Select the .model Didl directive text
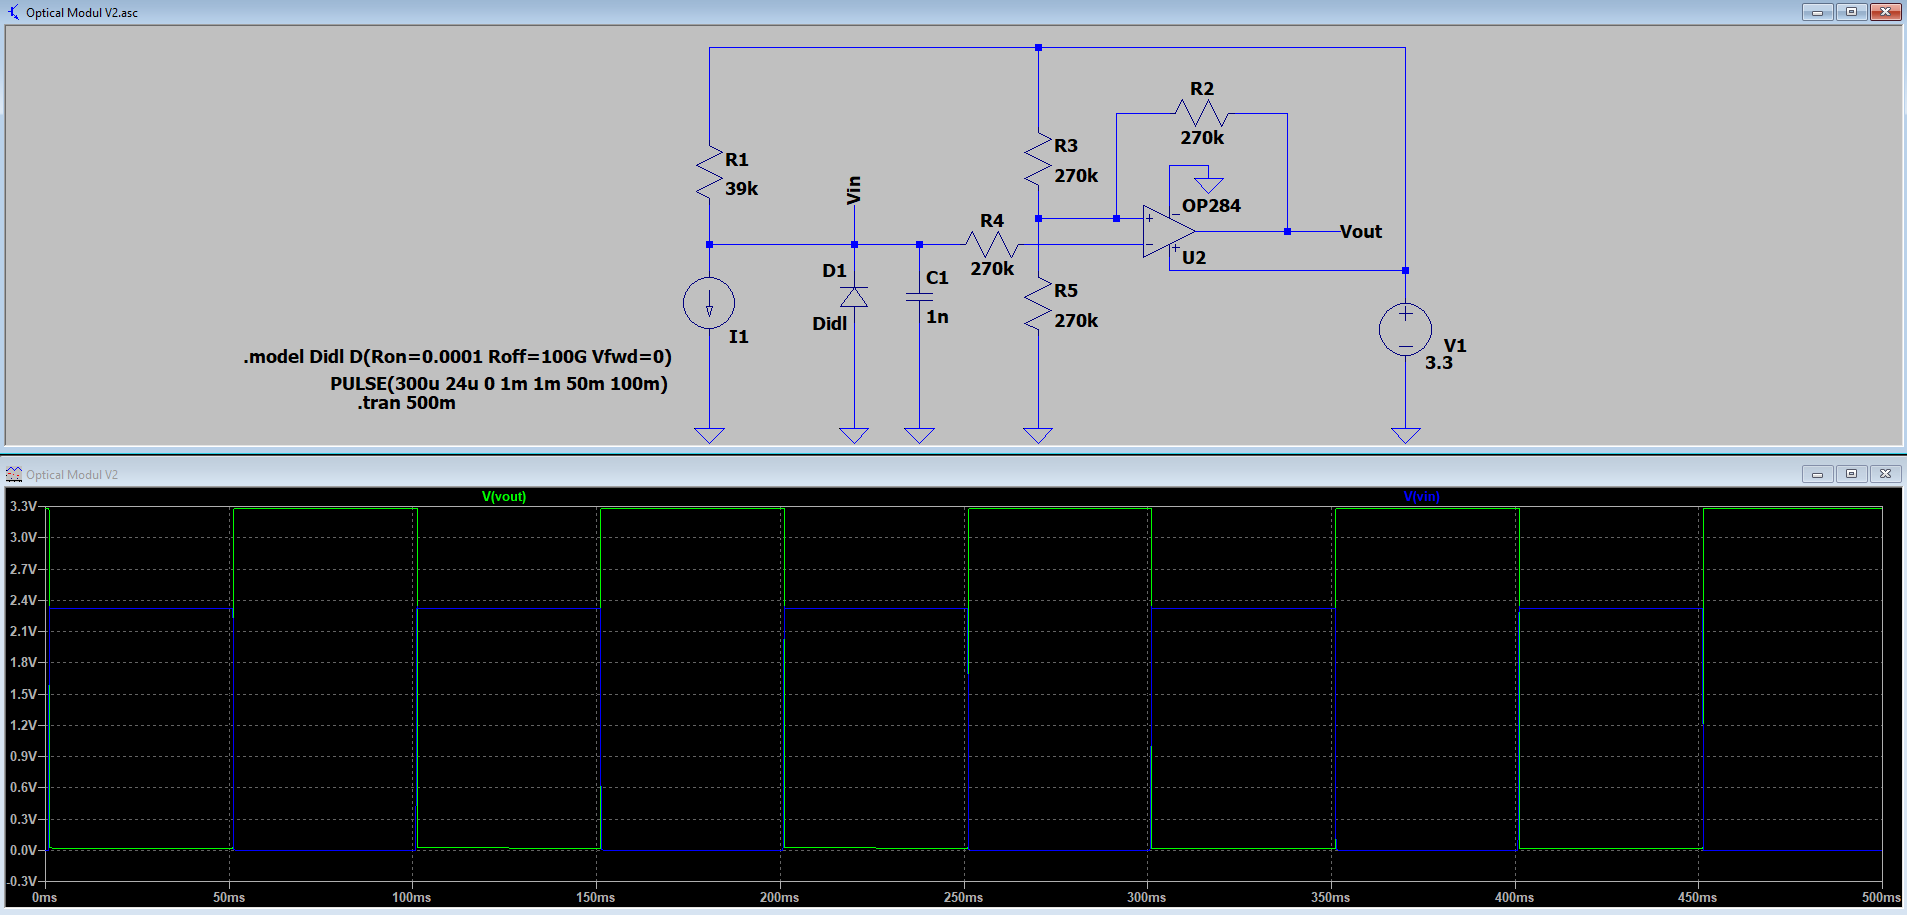The width and height of the screenshot is (1907, 915). click(x=456, y=356)
